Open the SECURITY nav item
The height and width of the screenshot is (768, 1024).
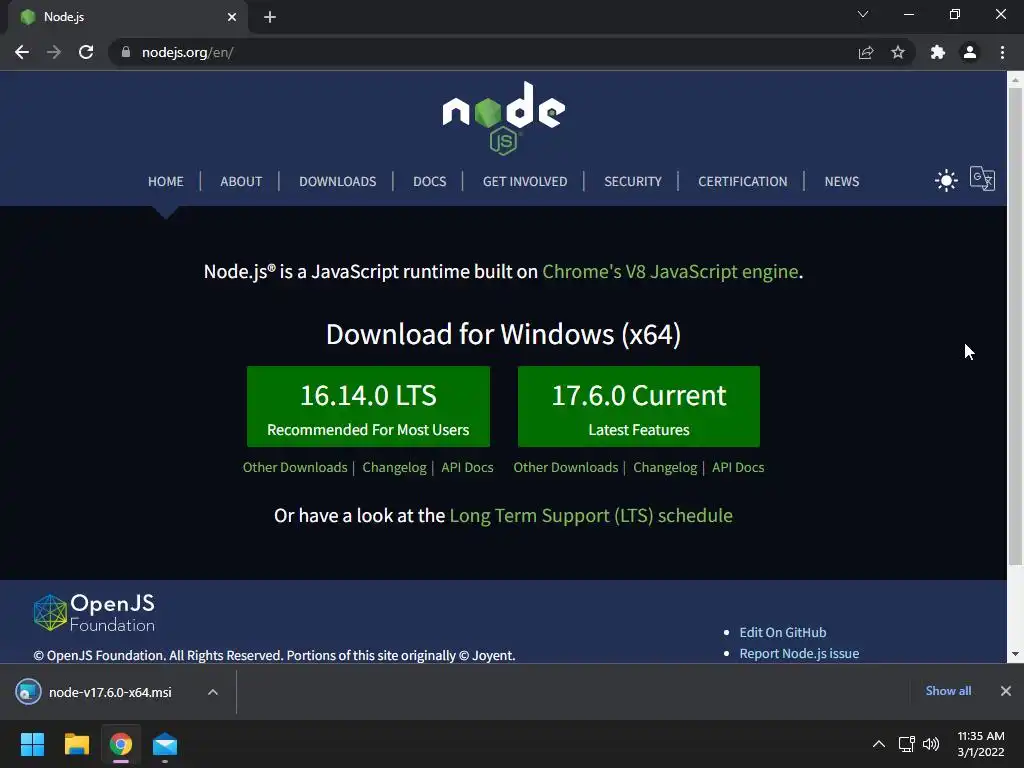tap(633, 182)
